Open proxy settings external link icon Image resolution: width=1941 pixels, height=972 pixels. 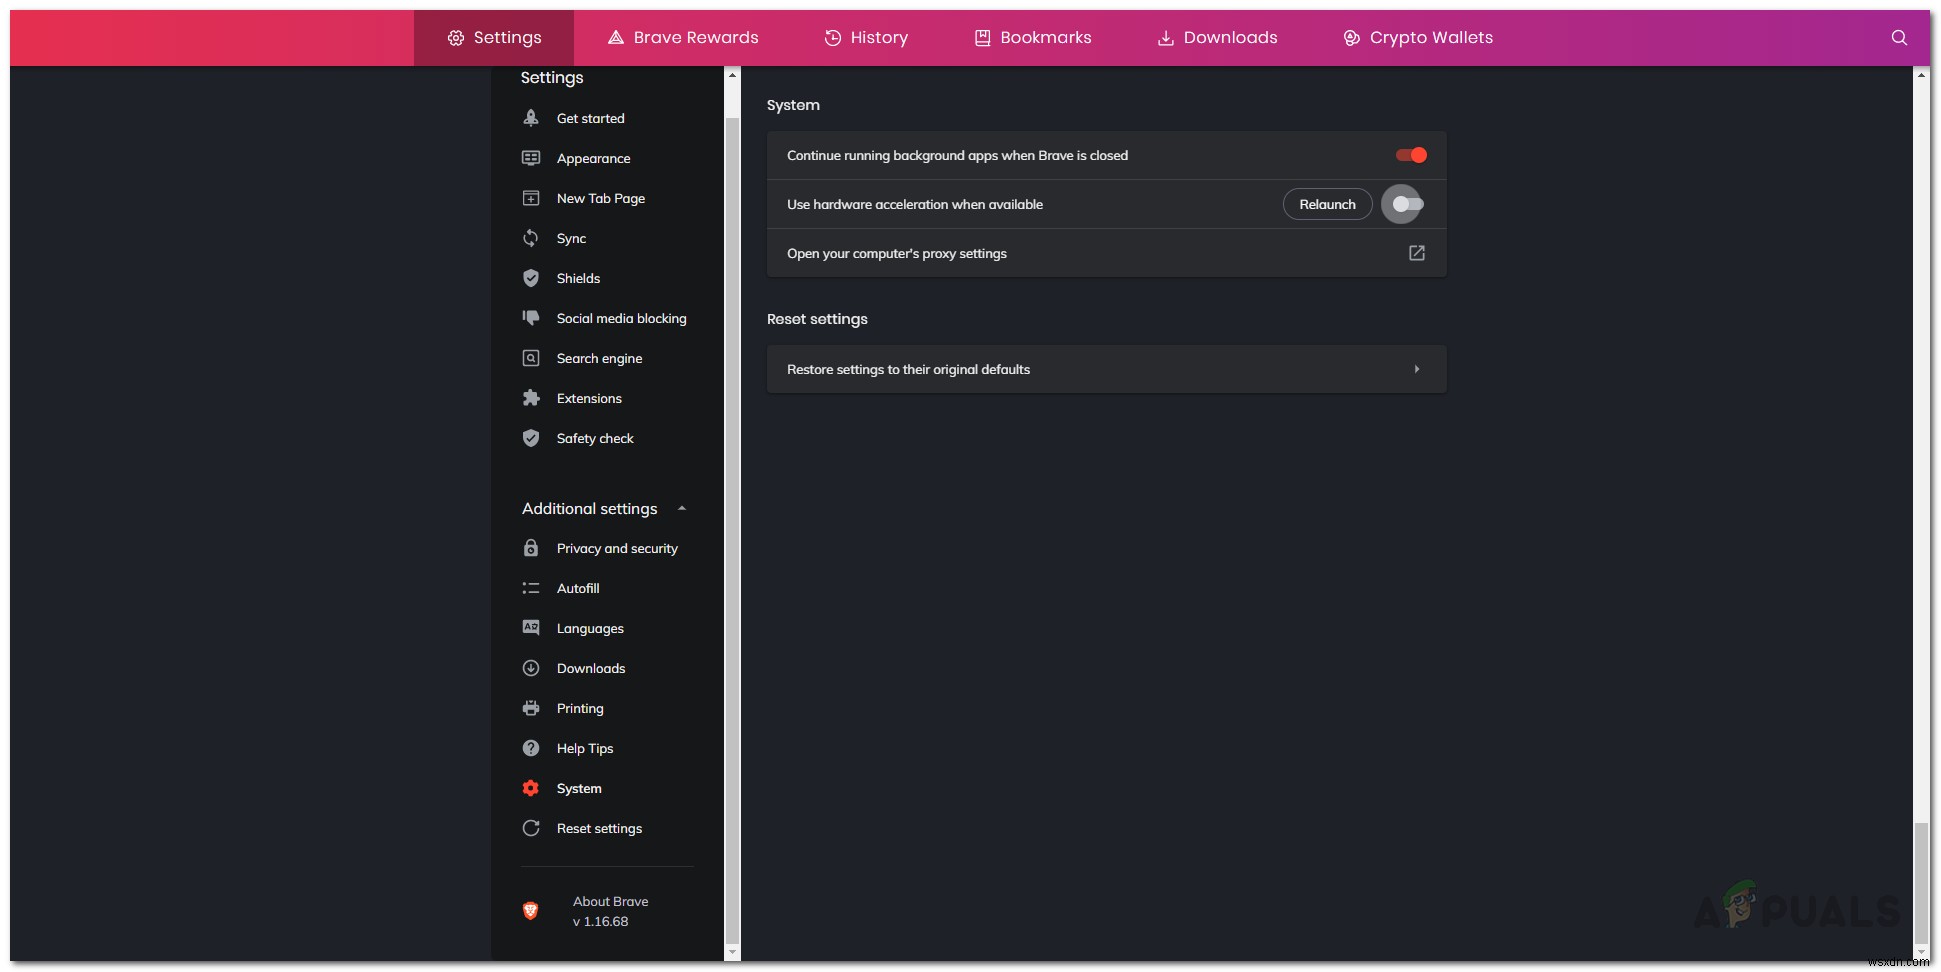[1416, 253]
